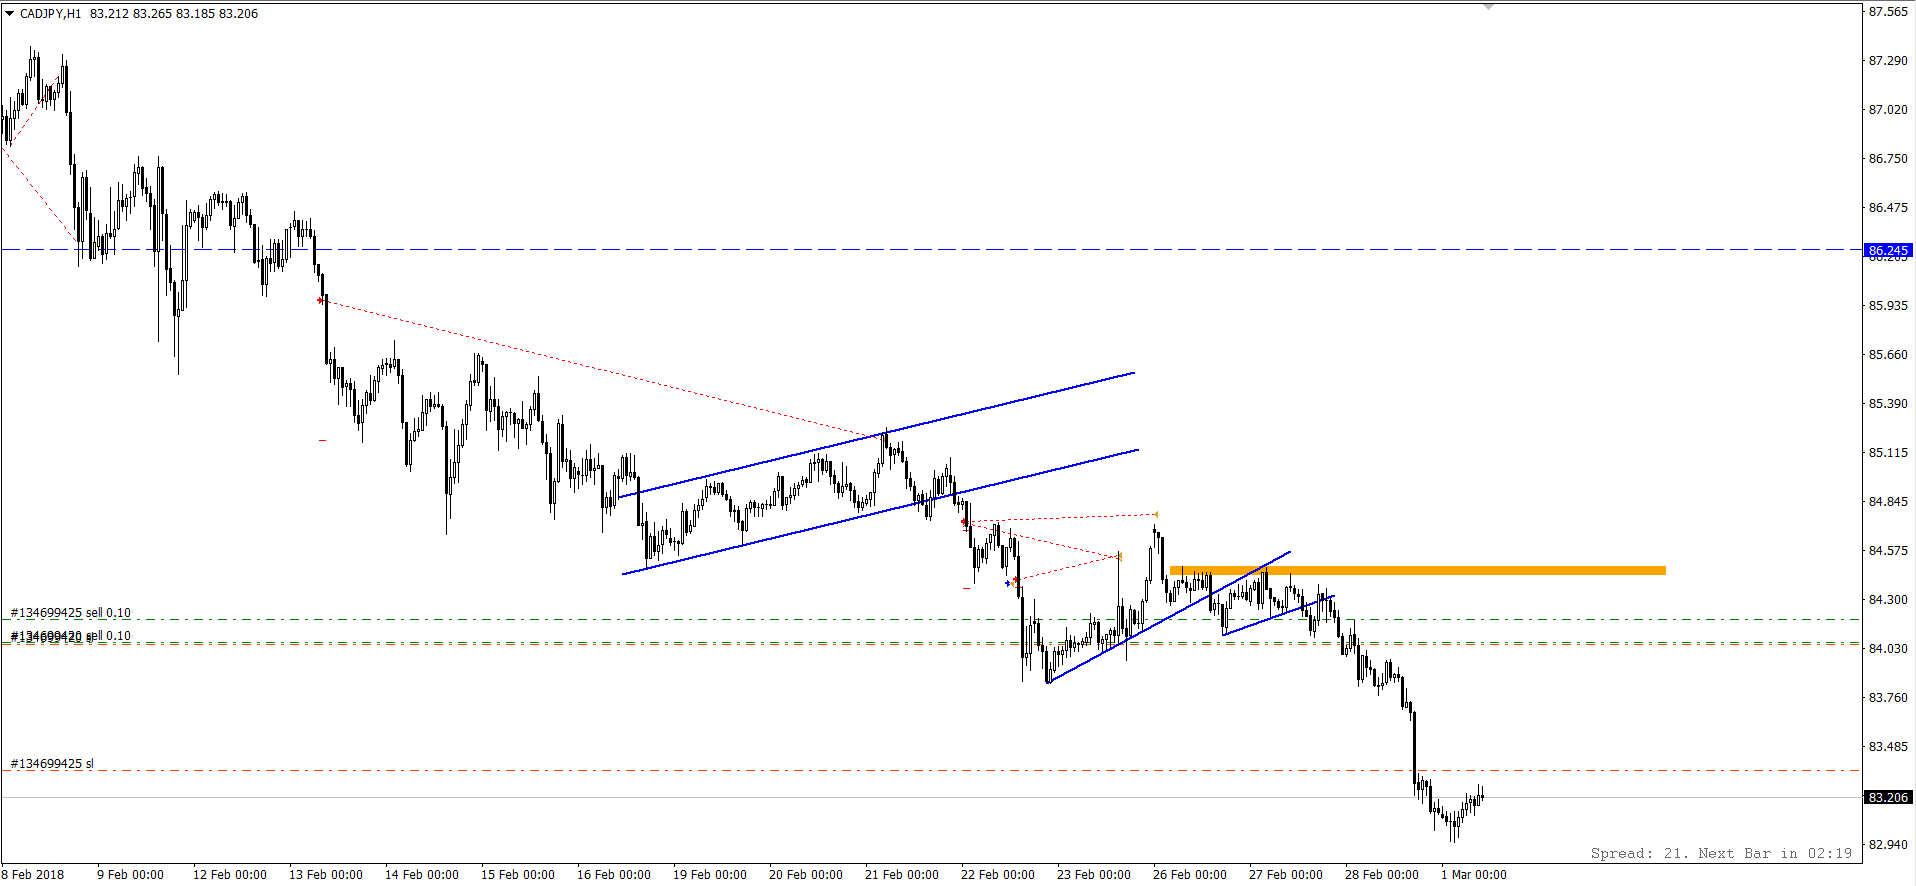
Task: Click the 85.660 price scale value
Action: [x=1888, y=355]
